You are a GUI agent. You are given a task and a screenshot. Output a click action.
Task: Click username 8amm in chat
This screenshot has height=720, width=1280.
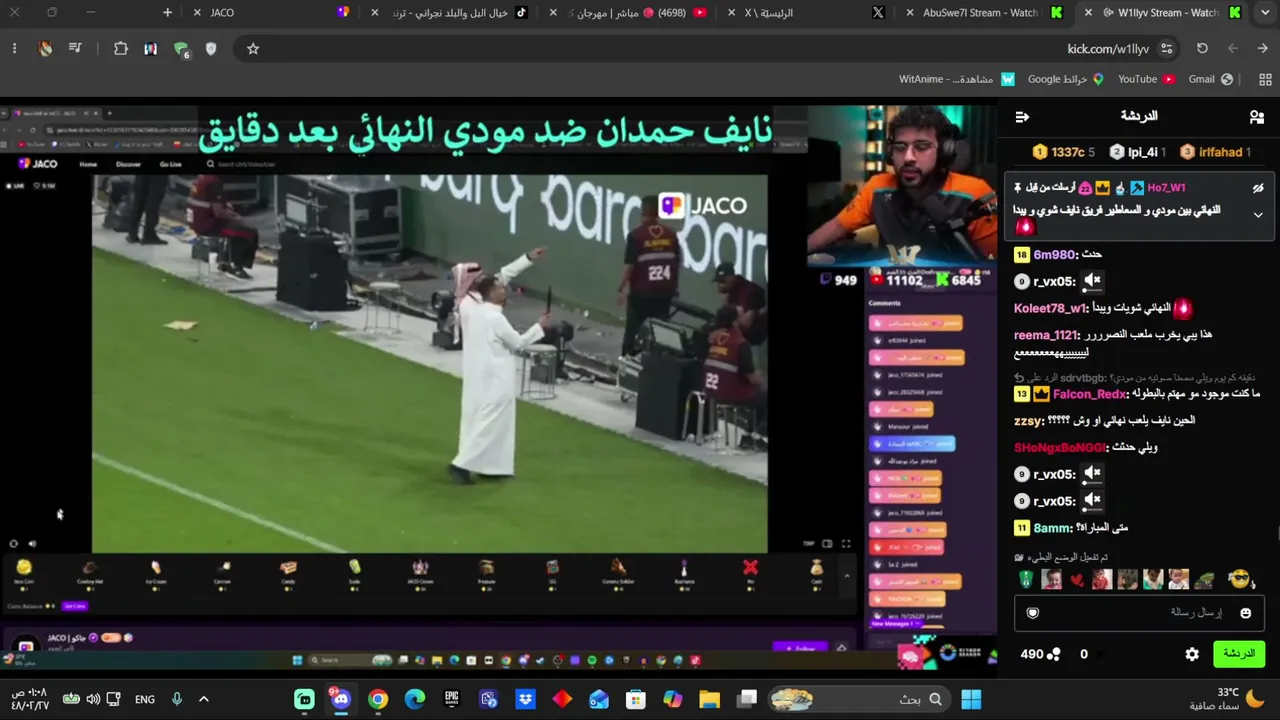pos(1052,528)
